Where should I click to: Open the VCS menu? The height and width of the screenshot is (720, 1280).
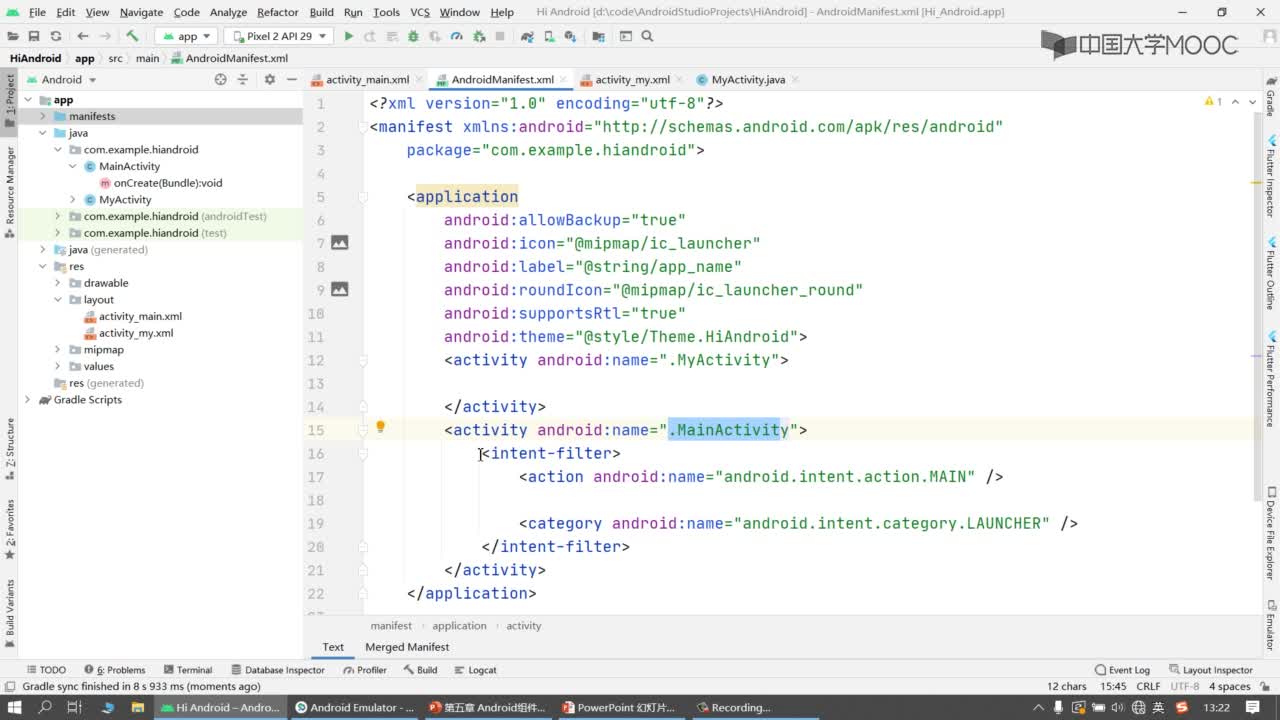click(x=420, y=12)
